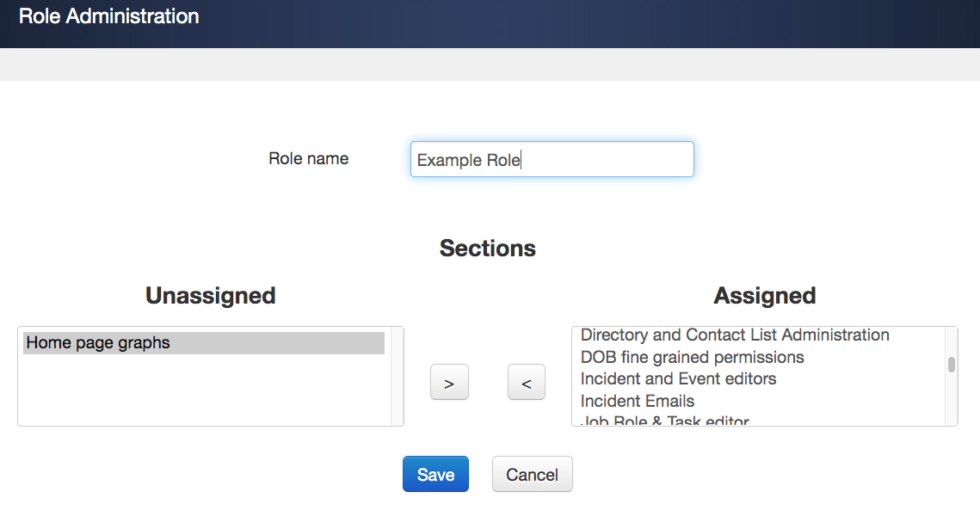Click the Assigned list scrollbar thumb
The height and width of the screenshot is (510, 980).
click(951, 364)
